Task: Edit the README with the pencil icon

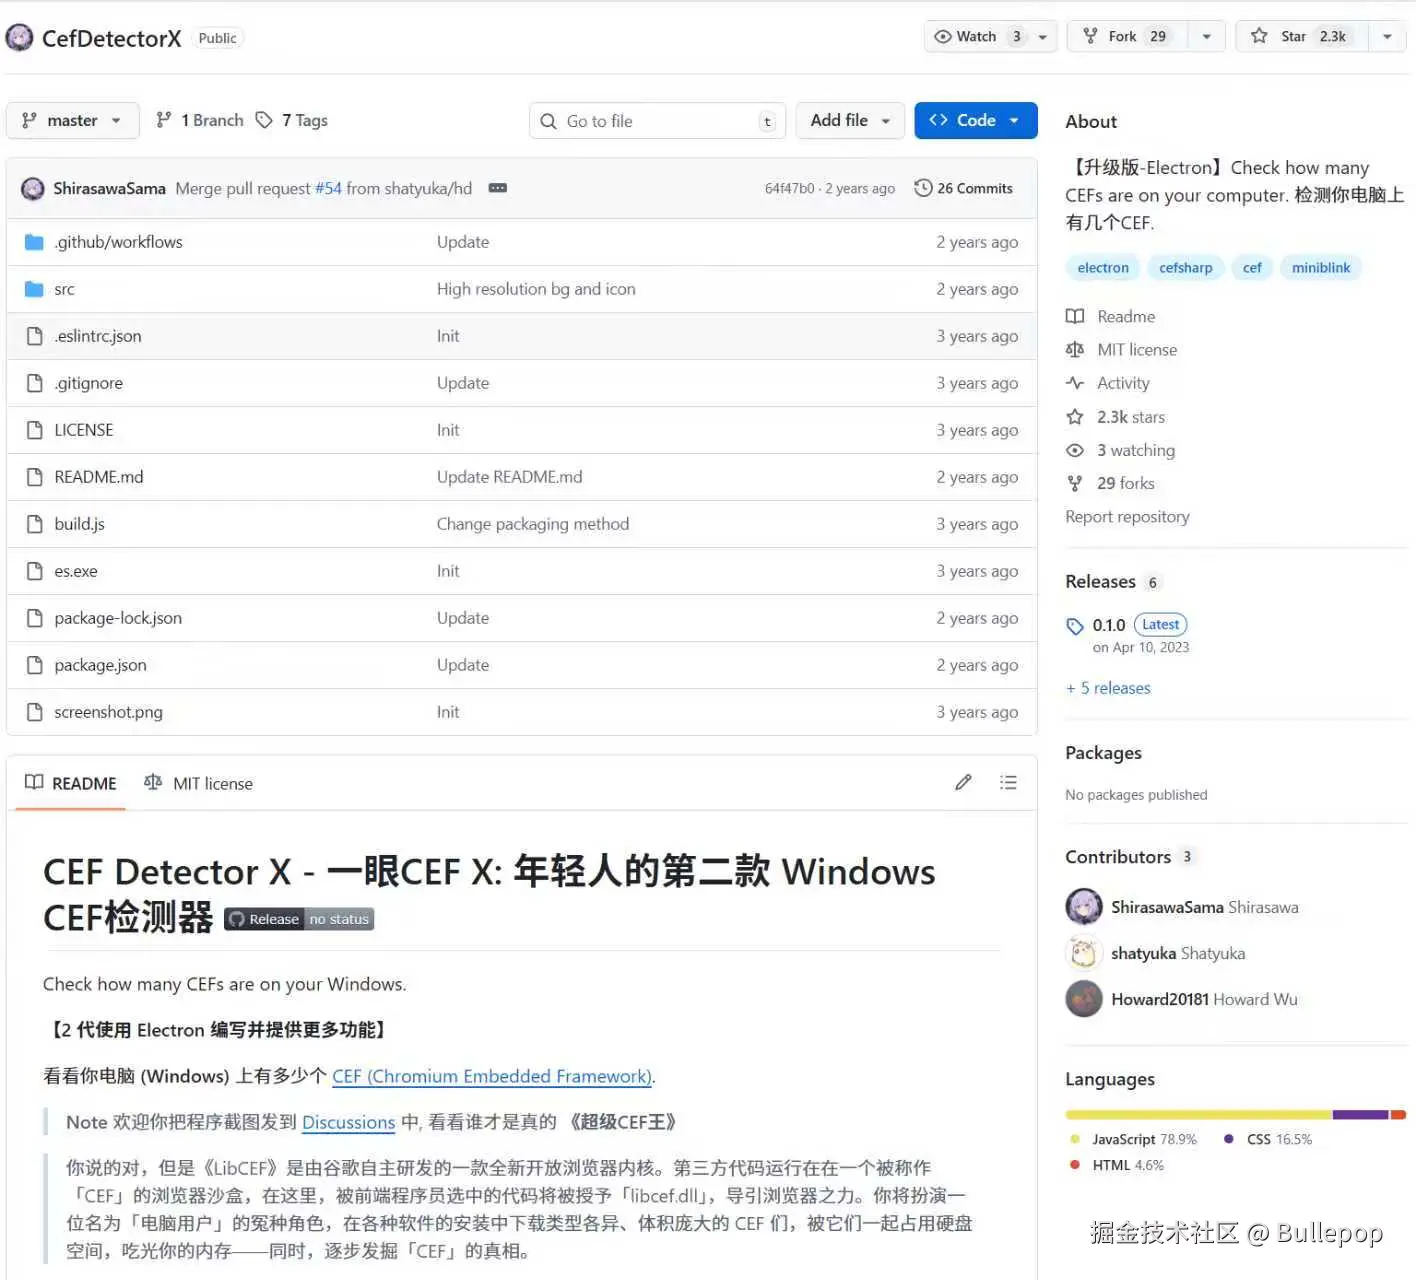Action: click(963, 782)
